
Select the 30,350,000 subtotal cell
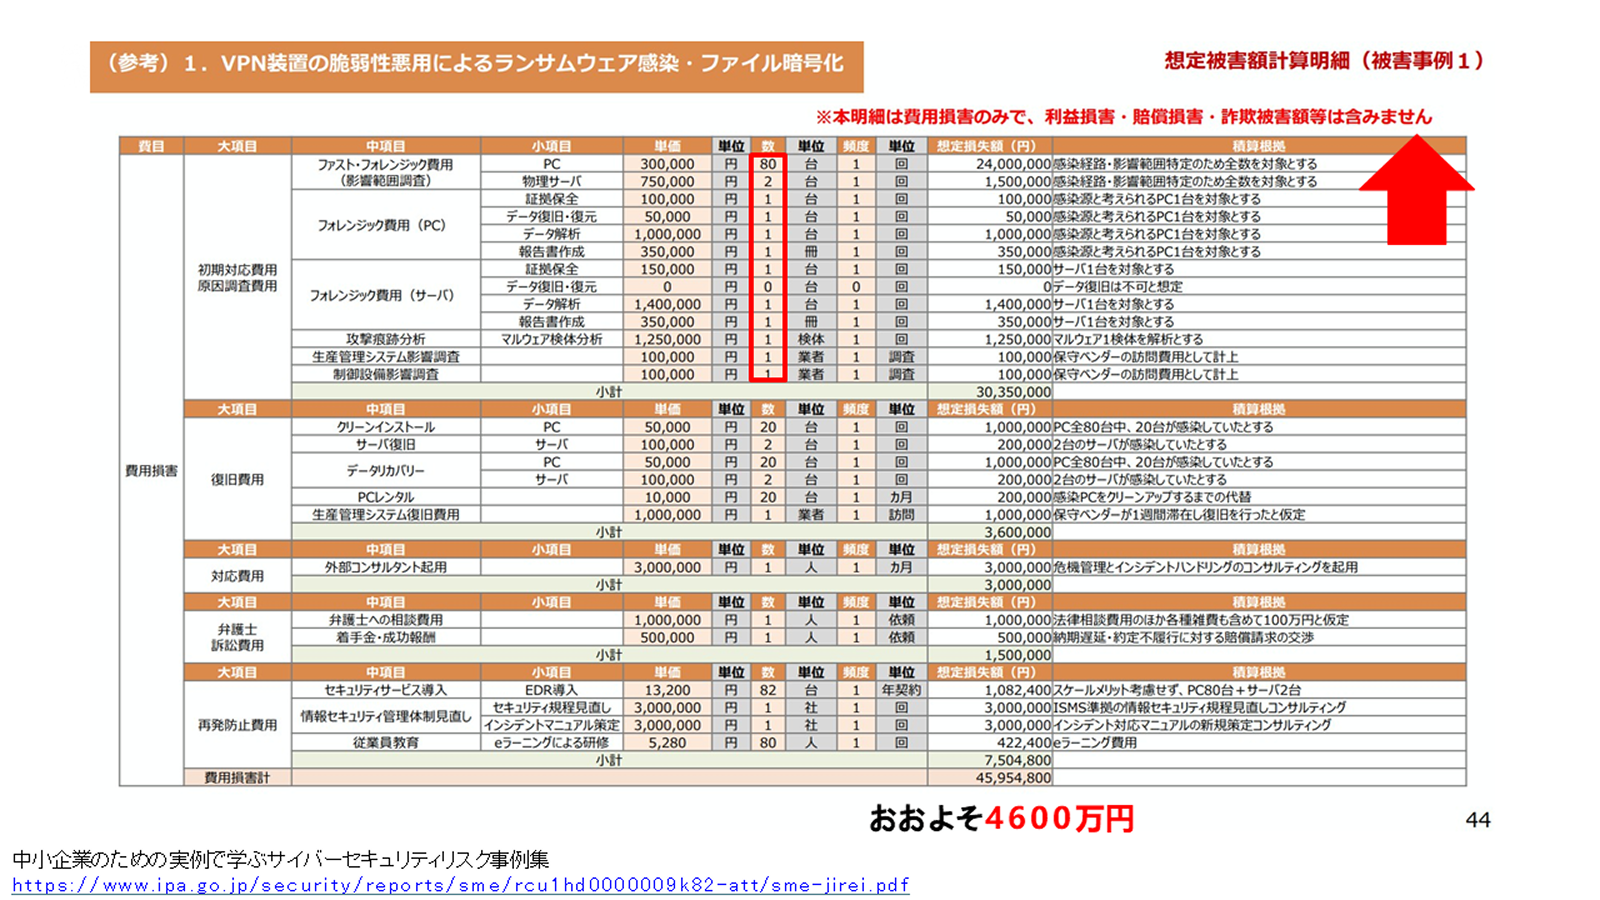coord(990,392)
